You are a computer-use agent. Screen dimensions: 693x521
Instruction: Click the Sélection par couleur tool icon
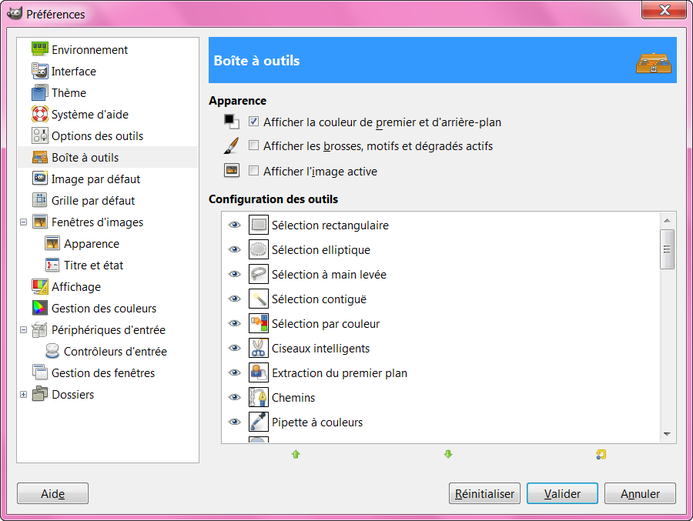(259, 323)
